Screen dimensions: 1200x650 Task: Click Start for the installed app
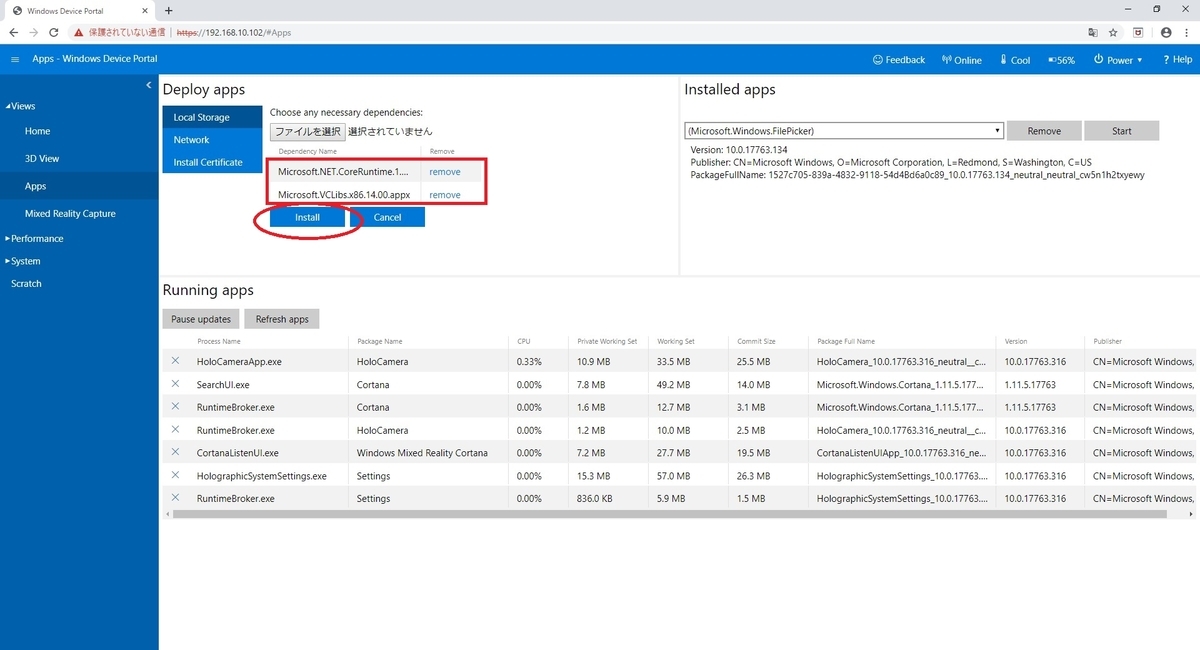point(1122,131)
